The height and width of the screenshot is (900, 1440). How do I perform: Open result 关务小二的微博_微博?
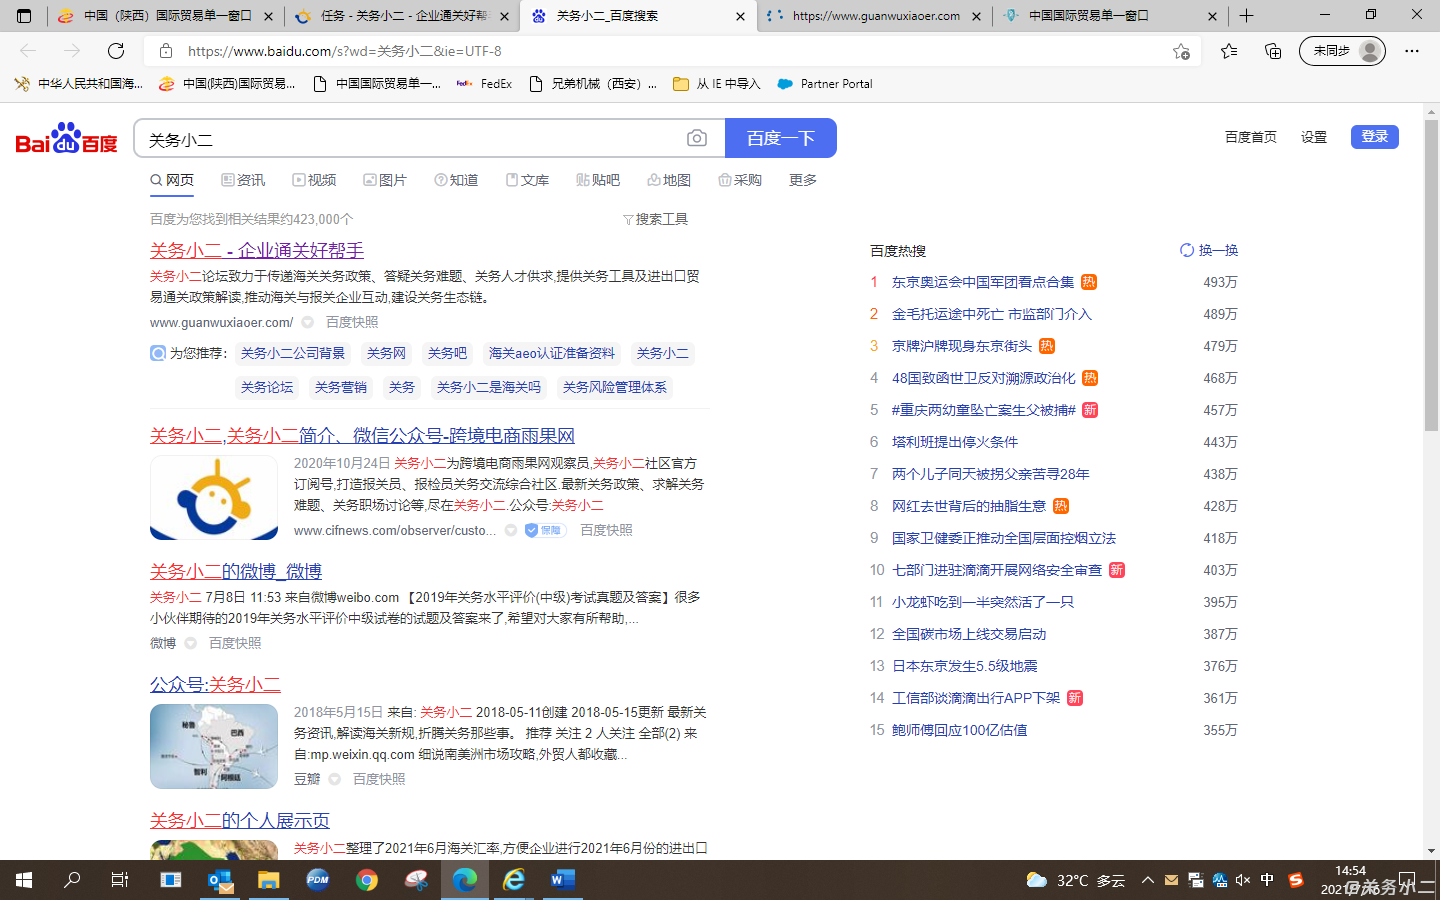[236, 571]
